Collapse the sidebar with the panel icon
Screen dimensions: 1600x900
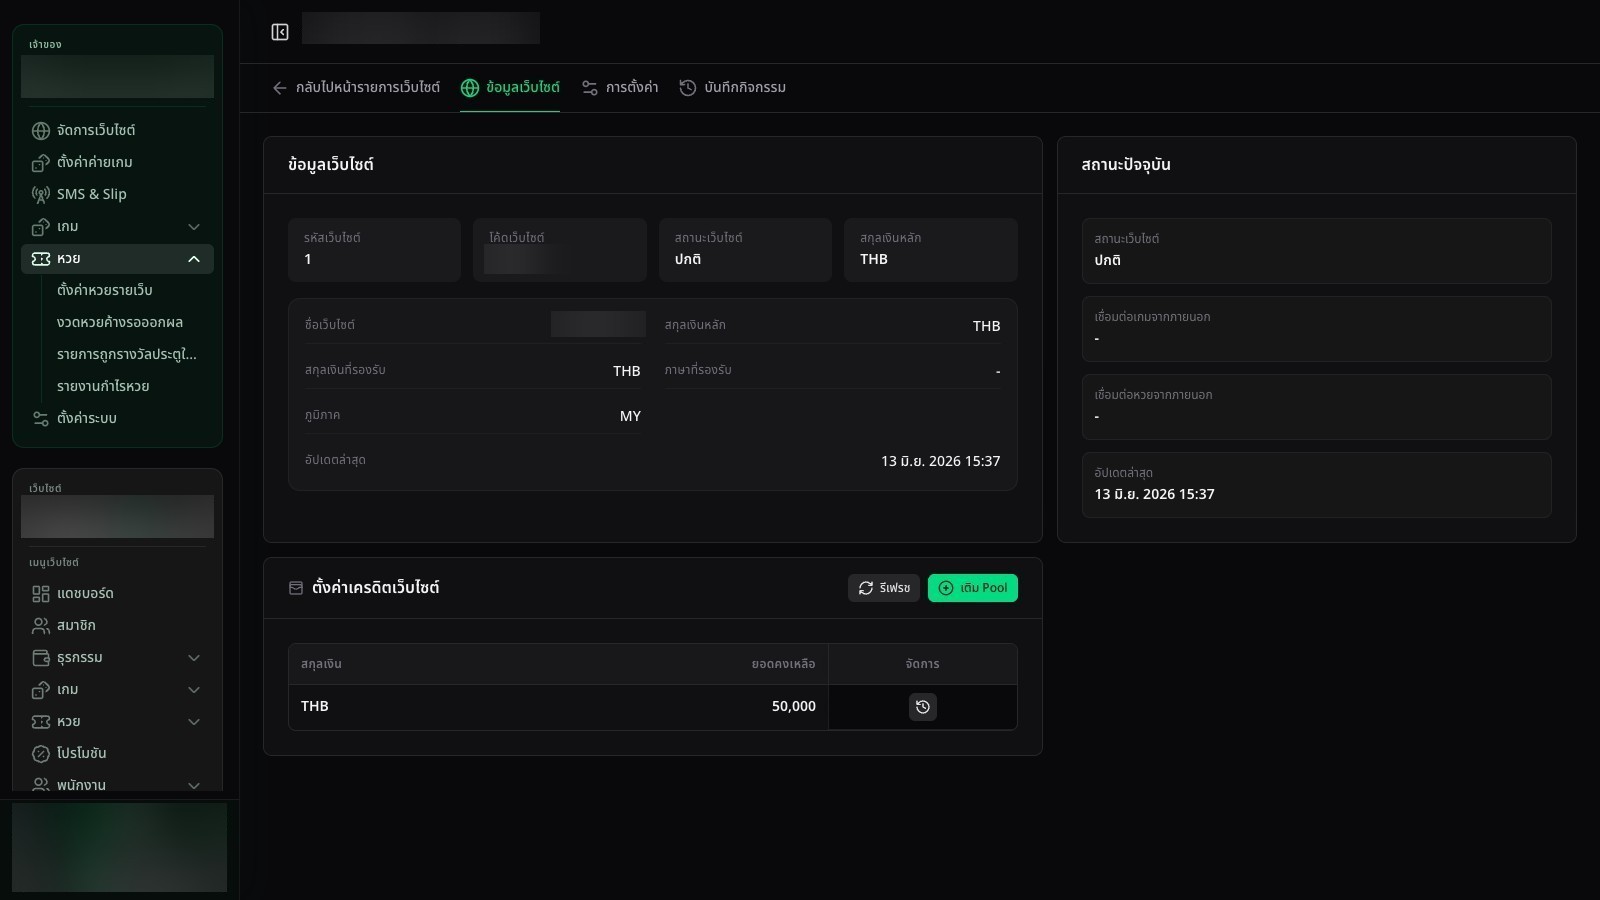pos(280,32)
